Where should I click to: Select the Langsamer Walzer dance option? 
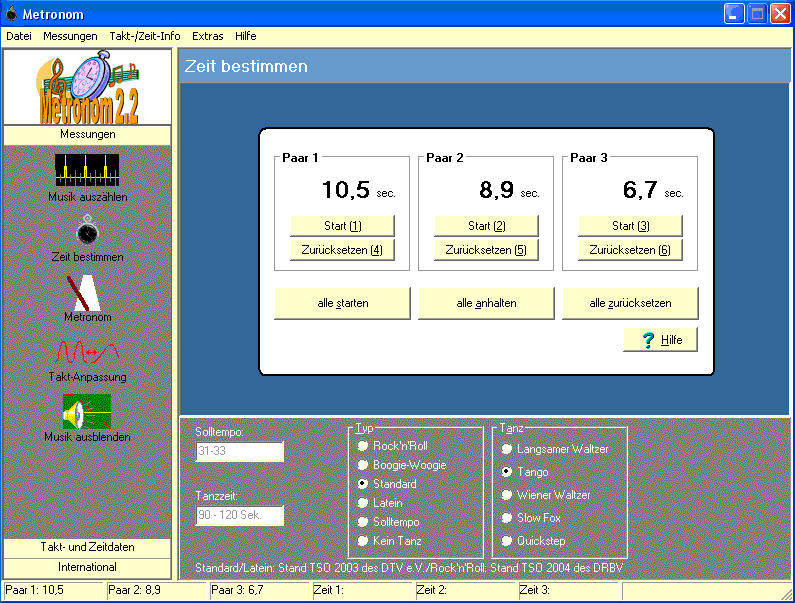click(x=507, y=449)
